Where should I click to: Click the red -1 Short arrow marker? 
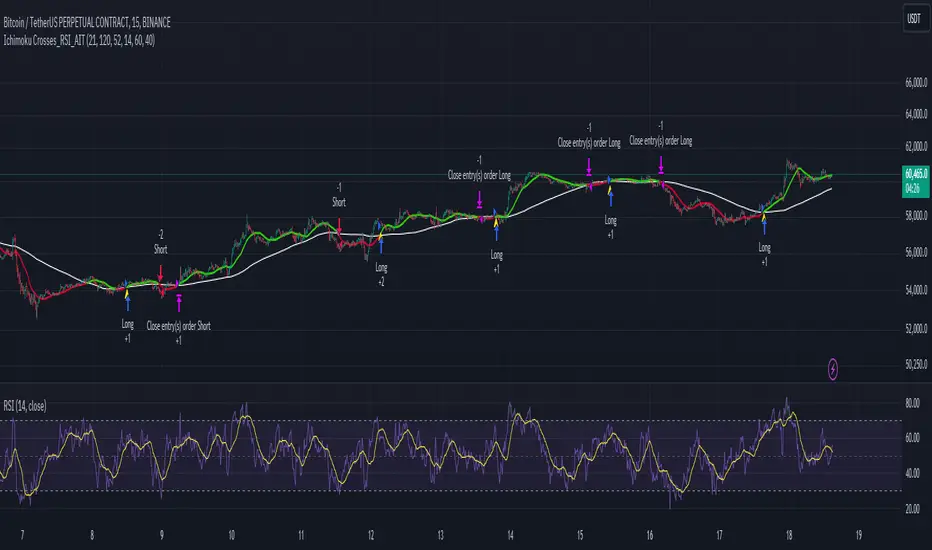339,226
